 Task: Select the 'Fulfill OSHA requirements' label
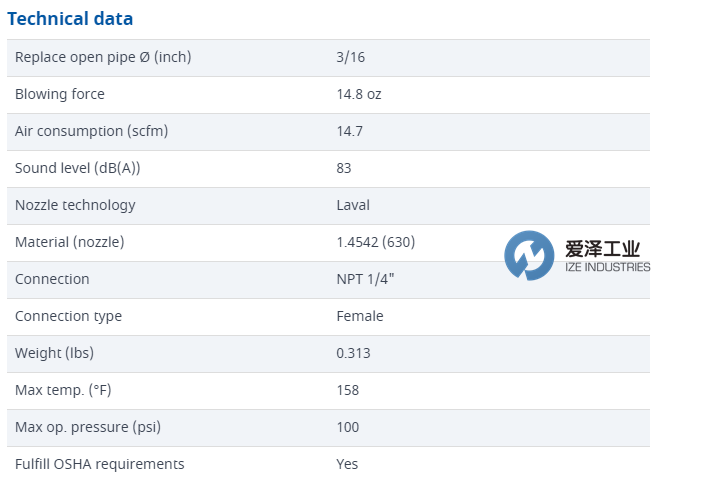tap(100, 464)
